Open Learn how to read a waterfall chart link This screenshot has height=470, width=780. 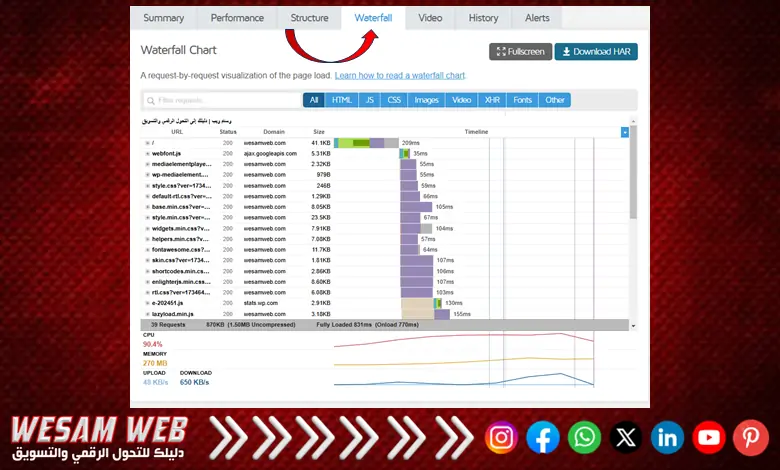tap(400, 76)
